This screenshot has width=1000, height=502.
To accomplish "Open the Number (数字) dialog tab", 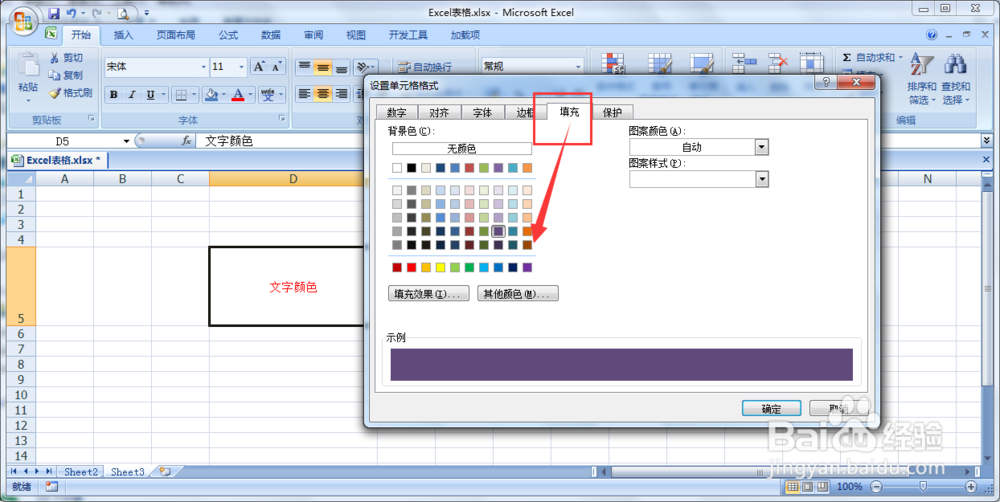I will [396, 112].
